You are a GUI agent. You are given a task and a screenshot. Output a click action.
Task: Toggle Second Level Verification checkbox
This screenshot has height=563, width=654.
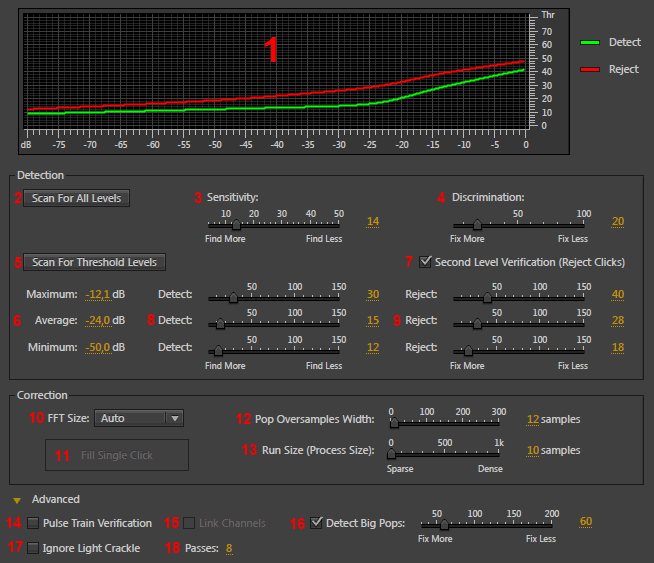click(x=426, y=262)
